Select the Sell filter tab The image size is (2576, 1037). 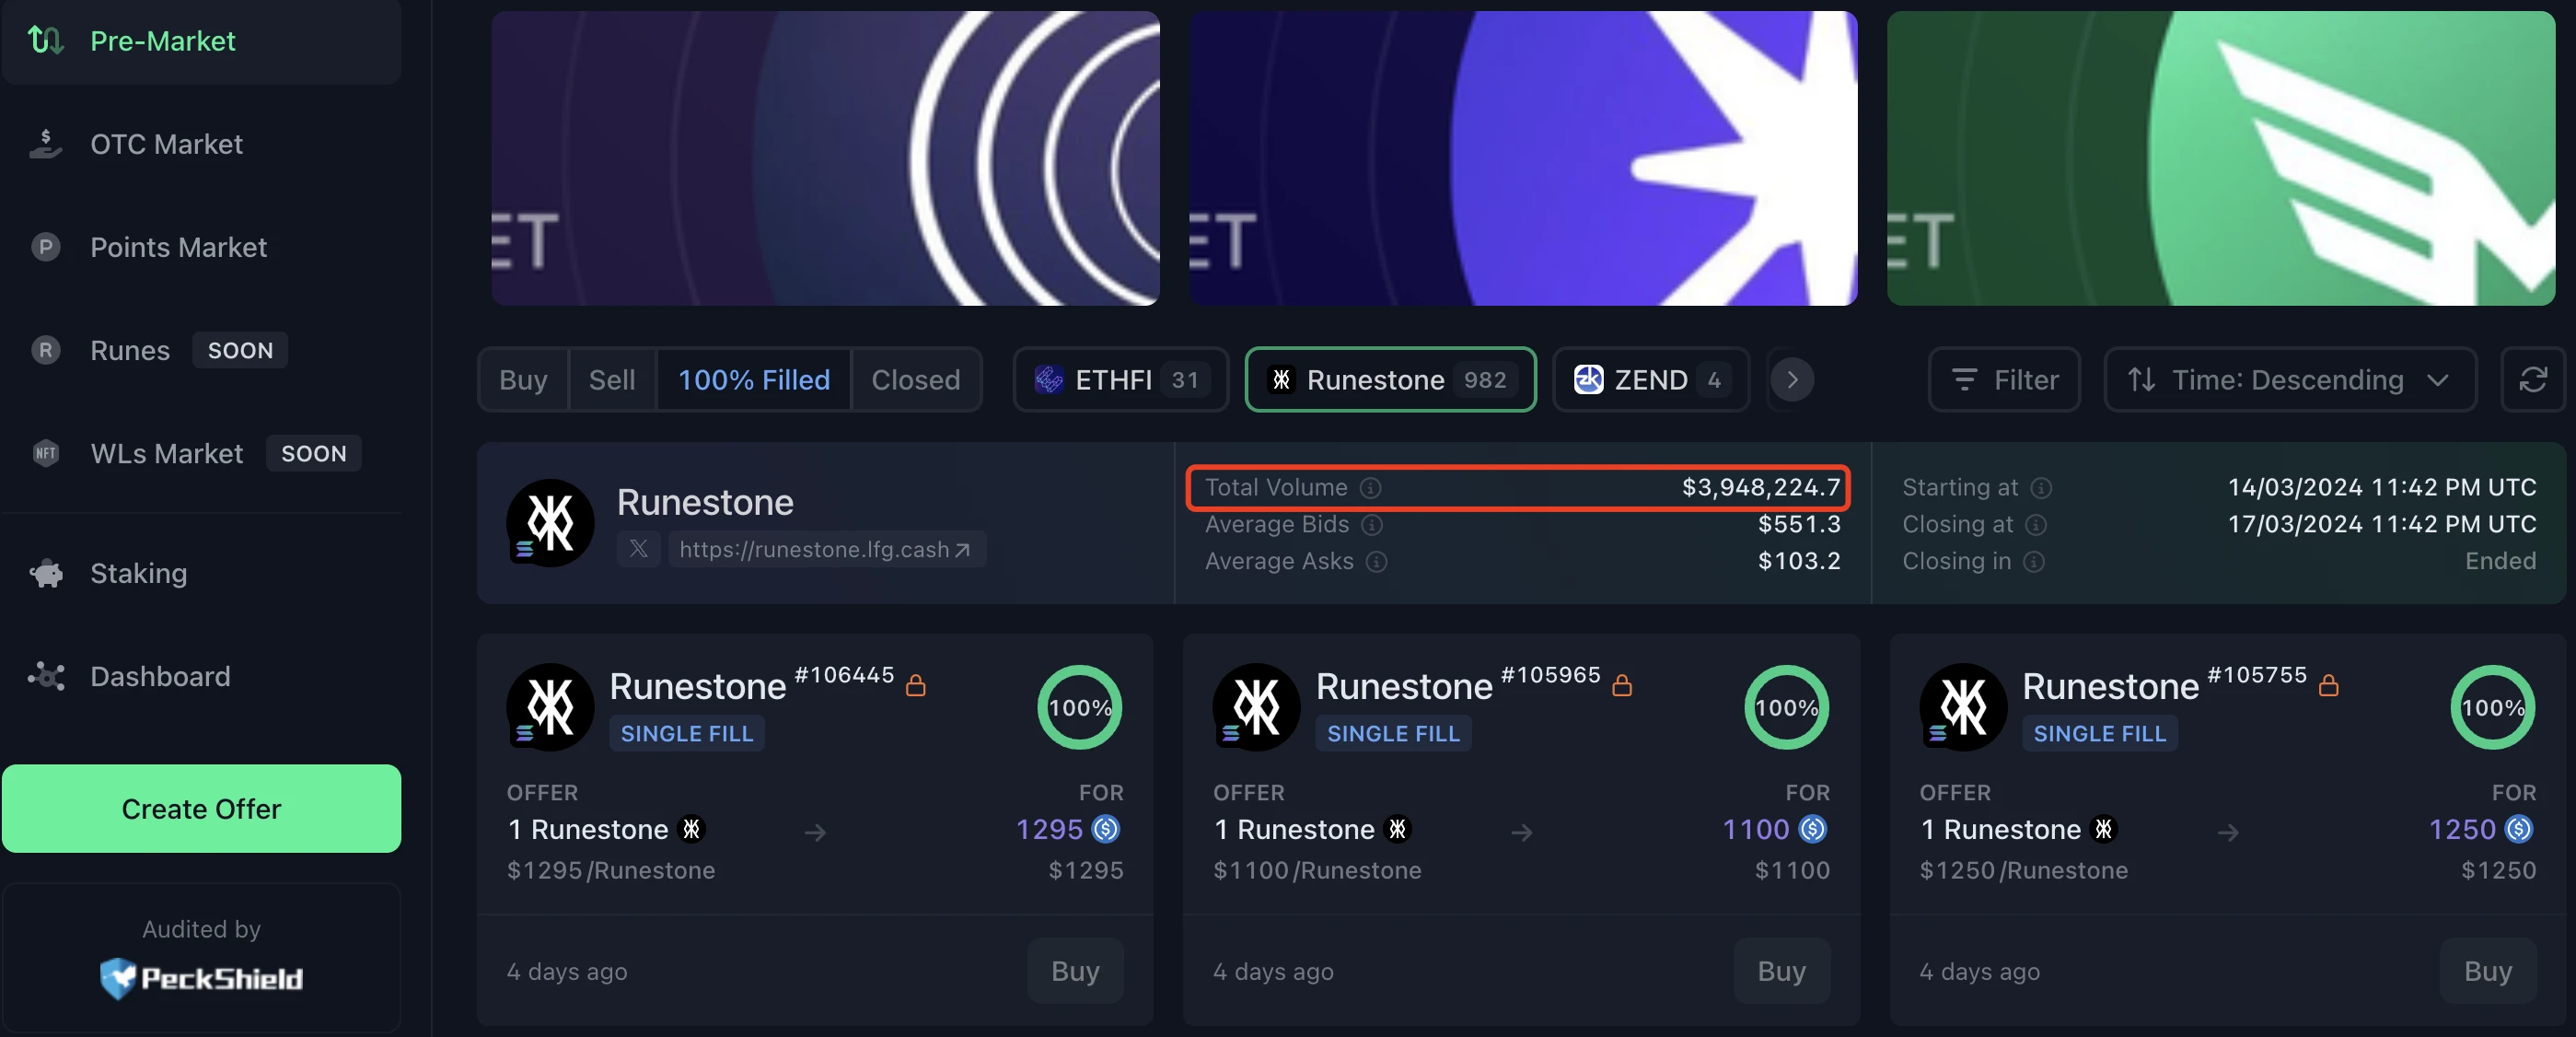pos(611,378)
